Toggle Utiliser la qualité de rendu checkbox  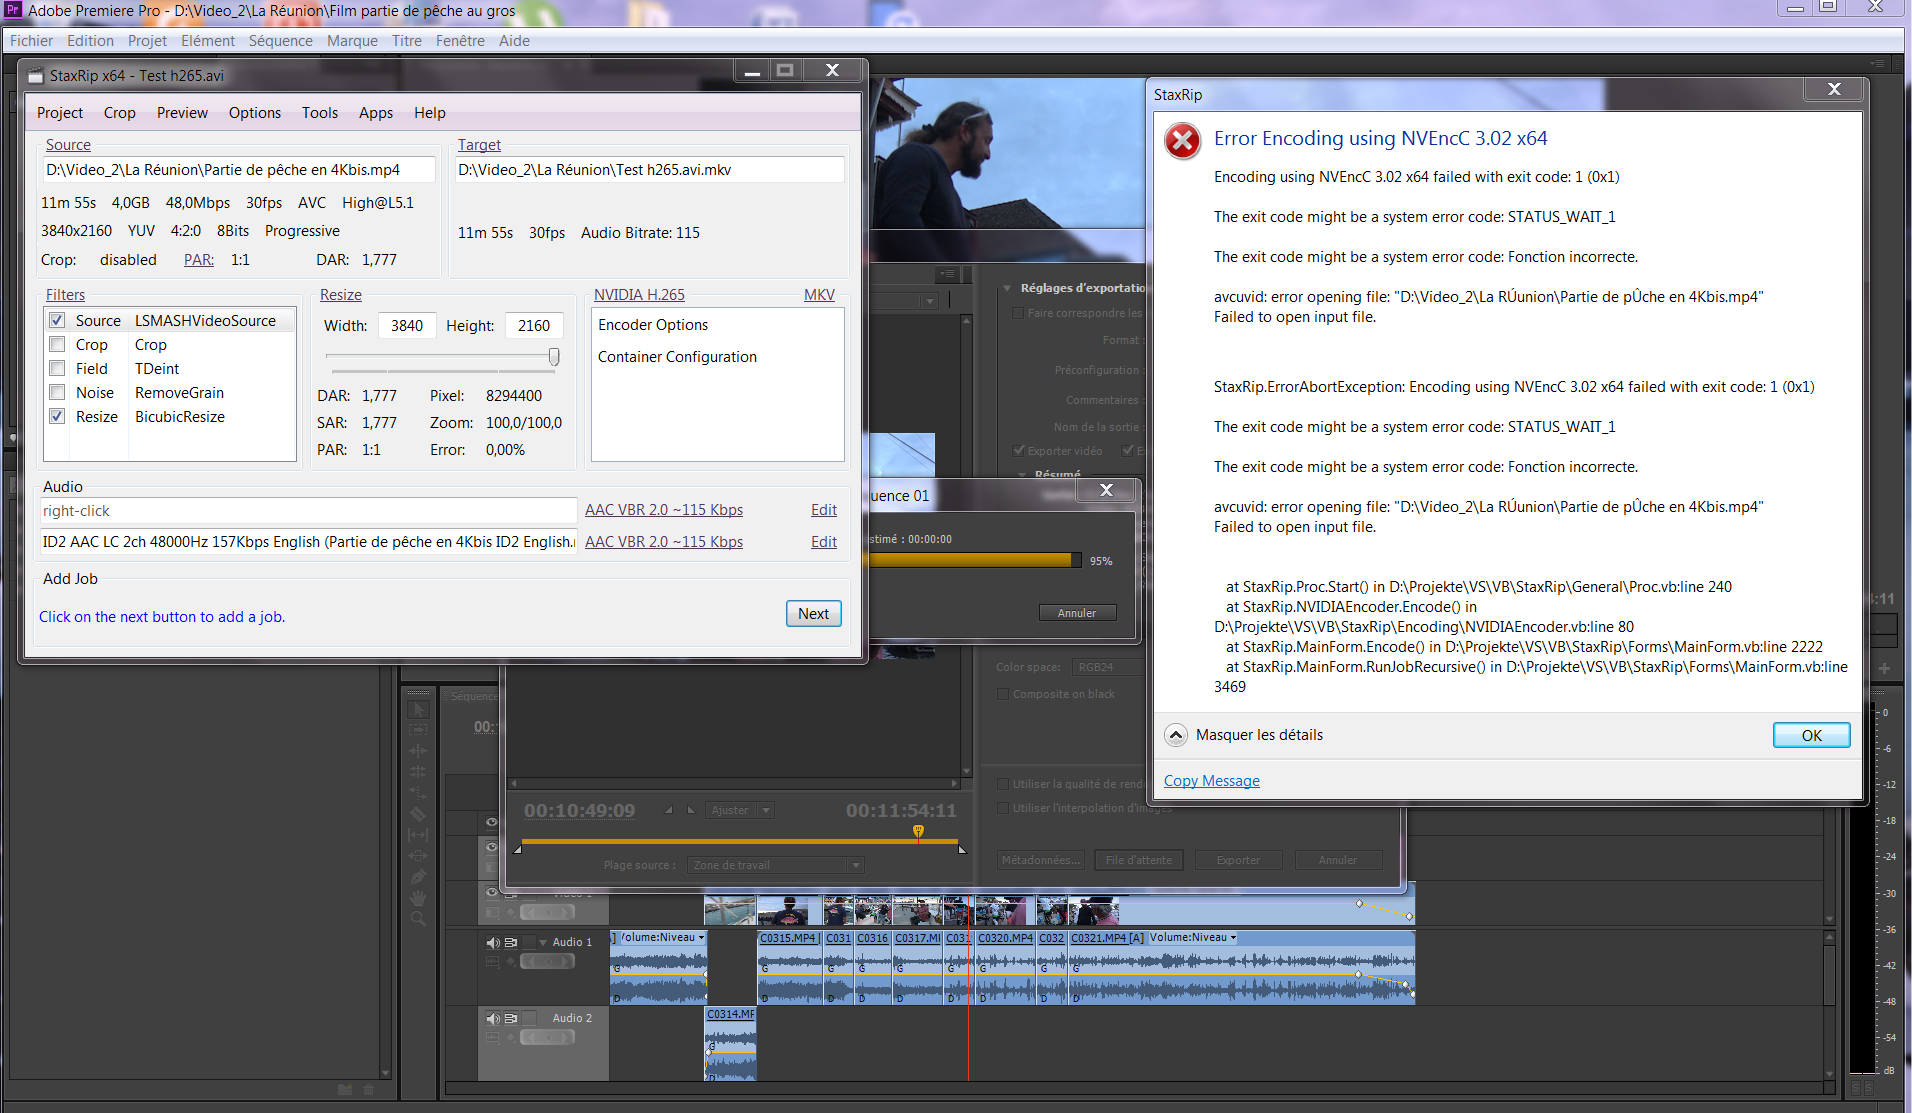tap(1003, 784)
